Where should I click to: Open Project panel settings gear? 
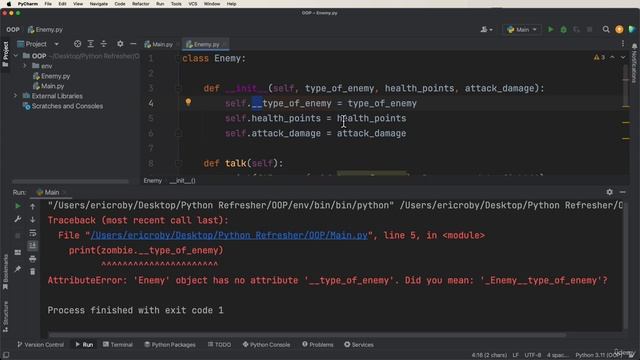coord(120,44)
